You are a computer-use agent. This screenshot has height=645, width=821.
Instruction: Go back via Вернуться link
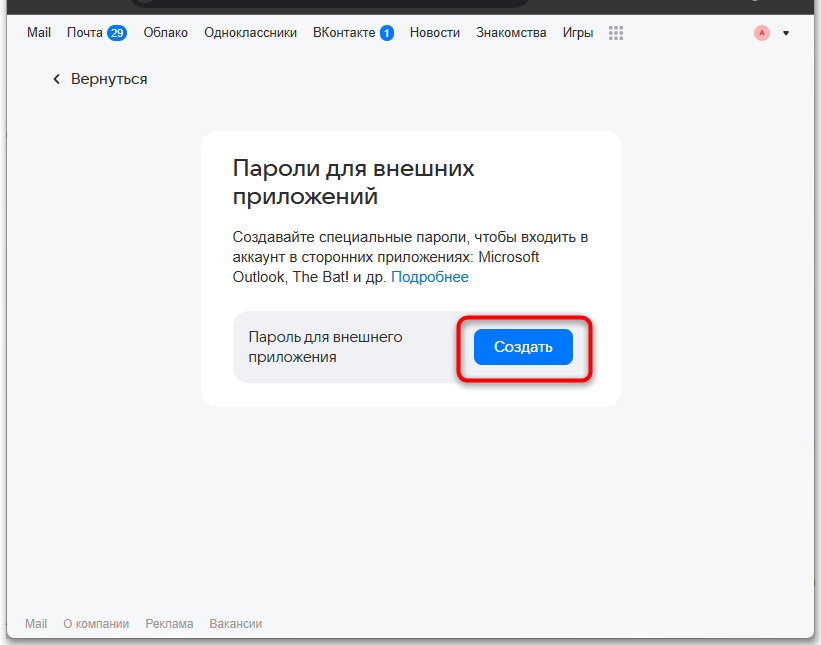click(109, 79)
